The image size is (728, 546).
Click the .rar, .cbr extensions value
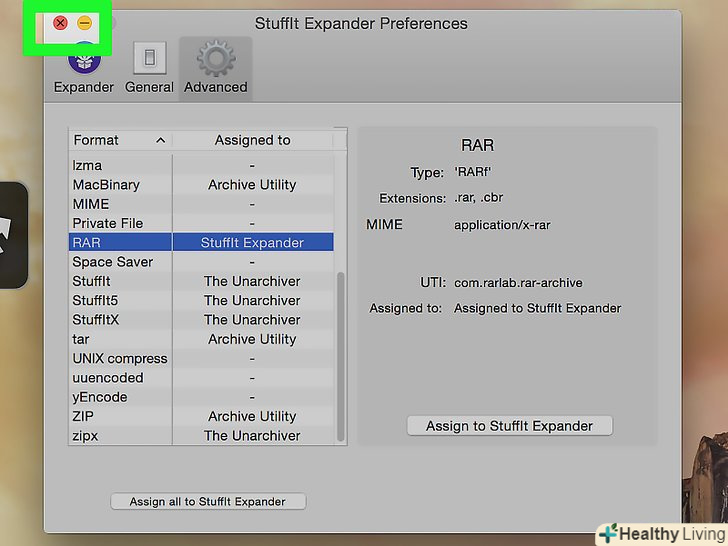(479, 198)
